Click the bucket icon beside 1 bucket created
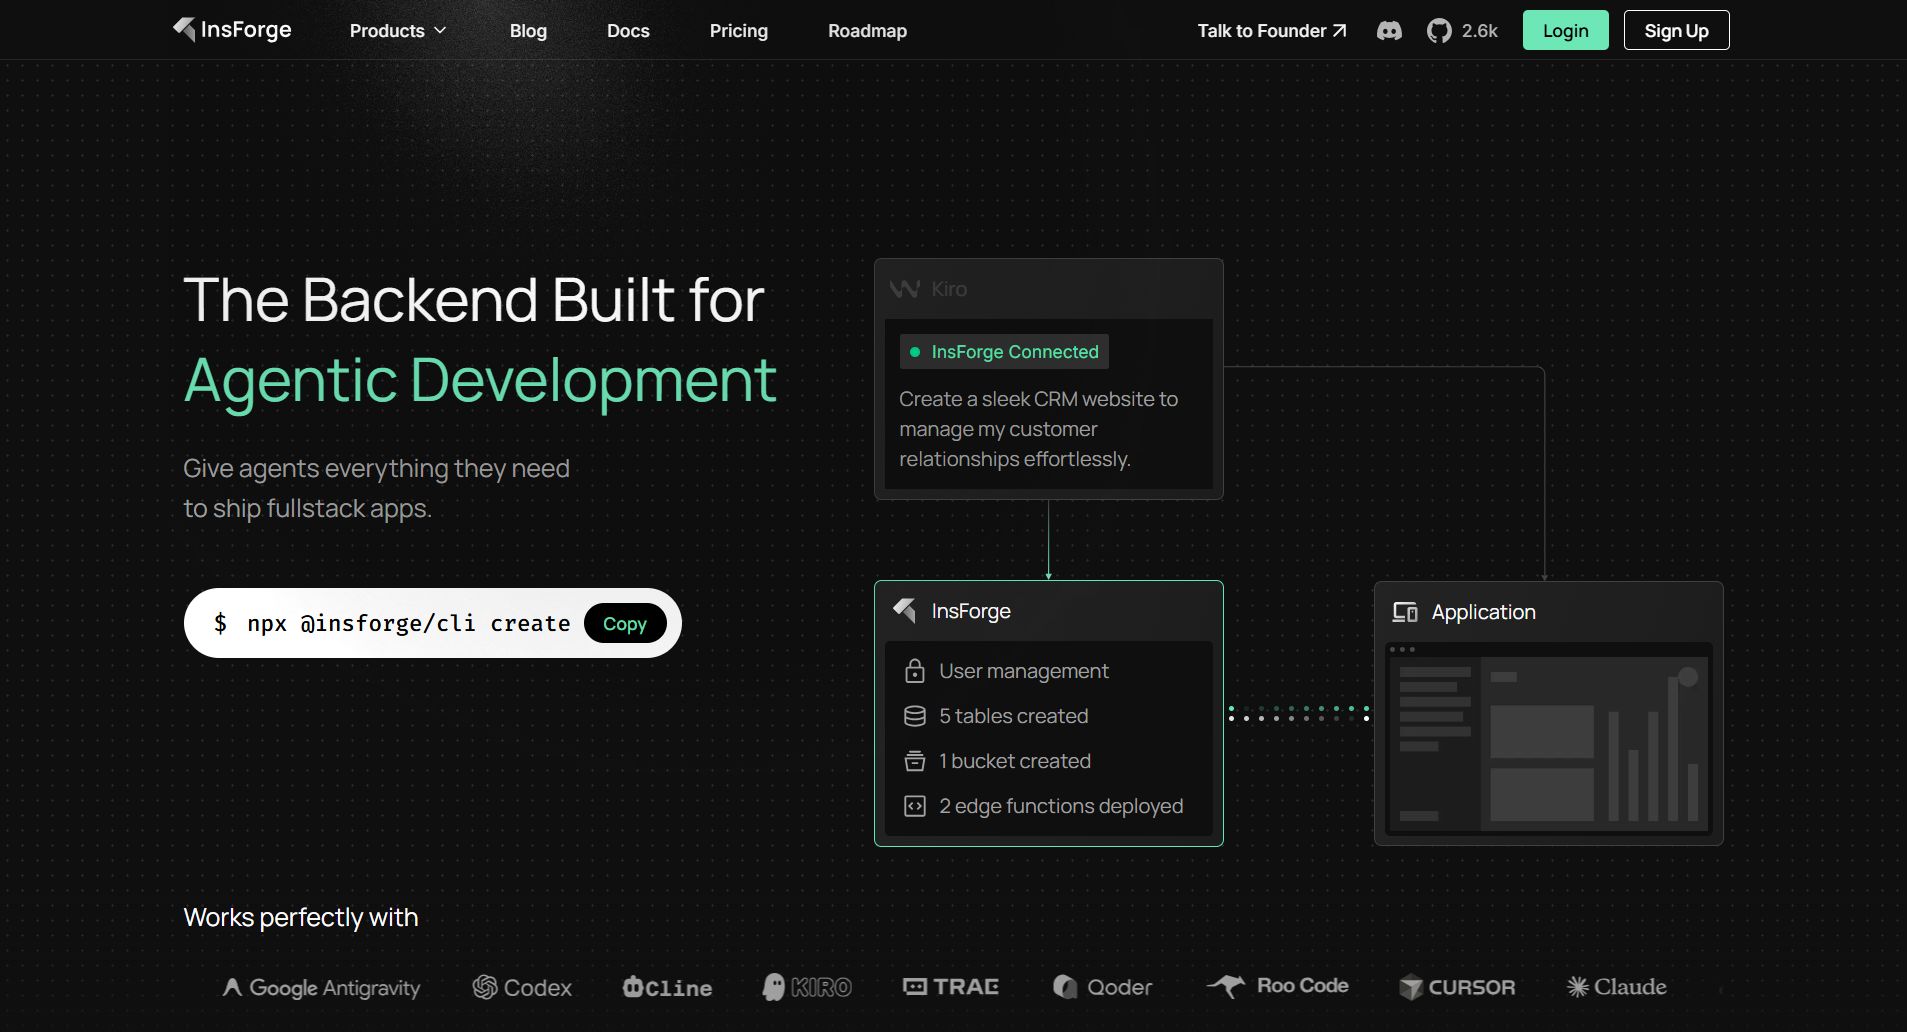This screenshot has width=1907, height=1032. [914, 761]
